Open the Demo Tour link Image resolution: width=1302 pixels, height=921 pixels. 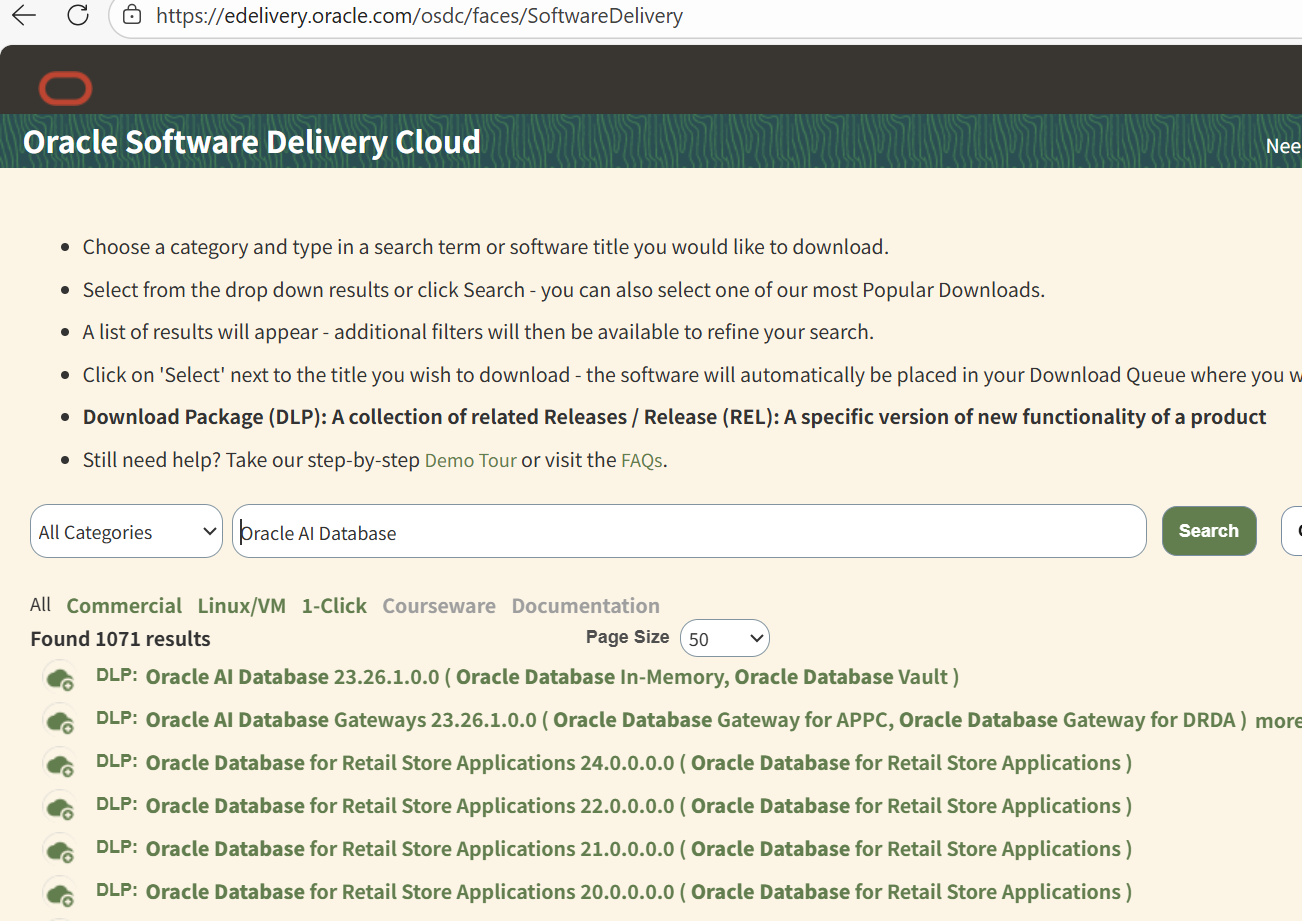click(x=471, y=461)
